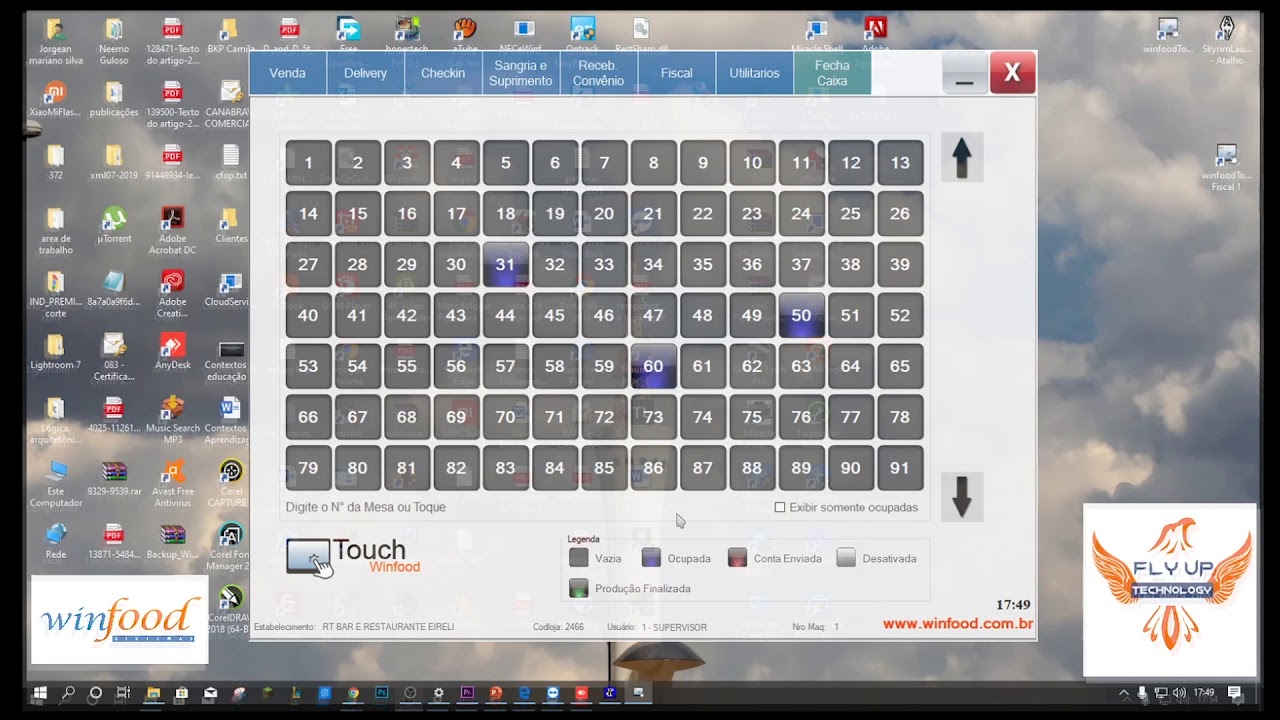Open Premiere Pro from taskbar
This screenshot has height=720, width=1280.
point(467,692)
